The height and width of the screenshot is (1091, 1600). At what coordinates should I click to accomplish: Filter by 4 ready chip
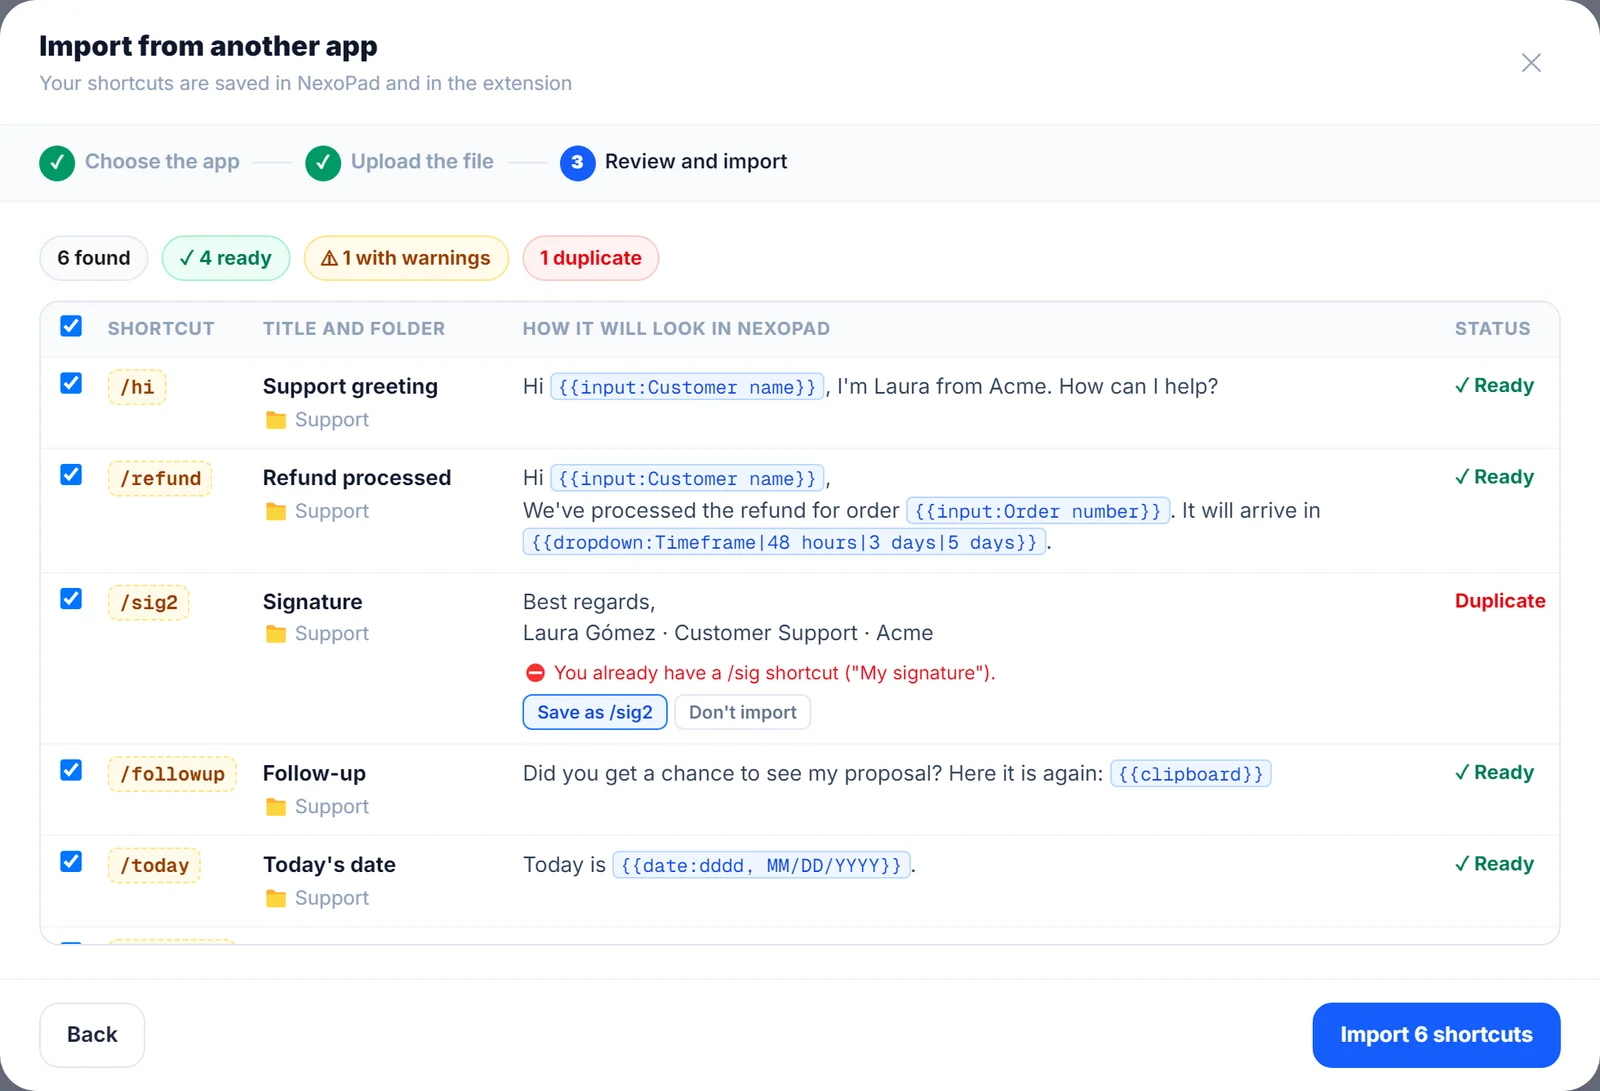coord(226,258)
